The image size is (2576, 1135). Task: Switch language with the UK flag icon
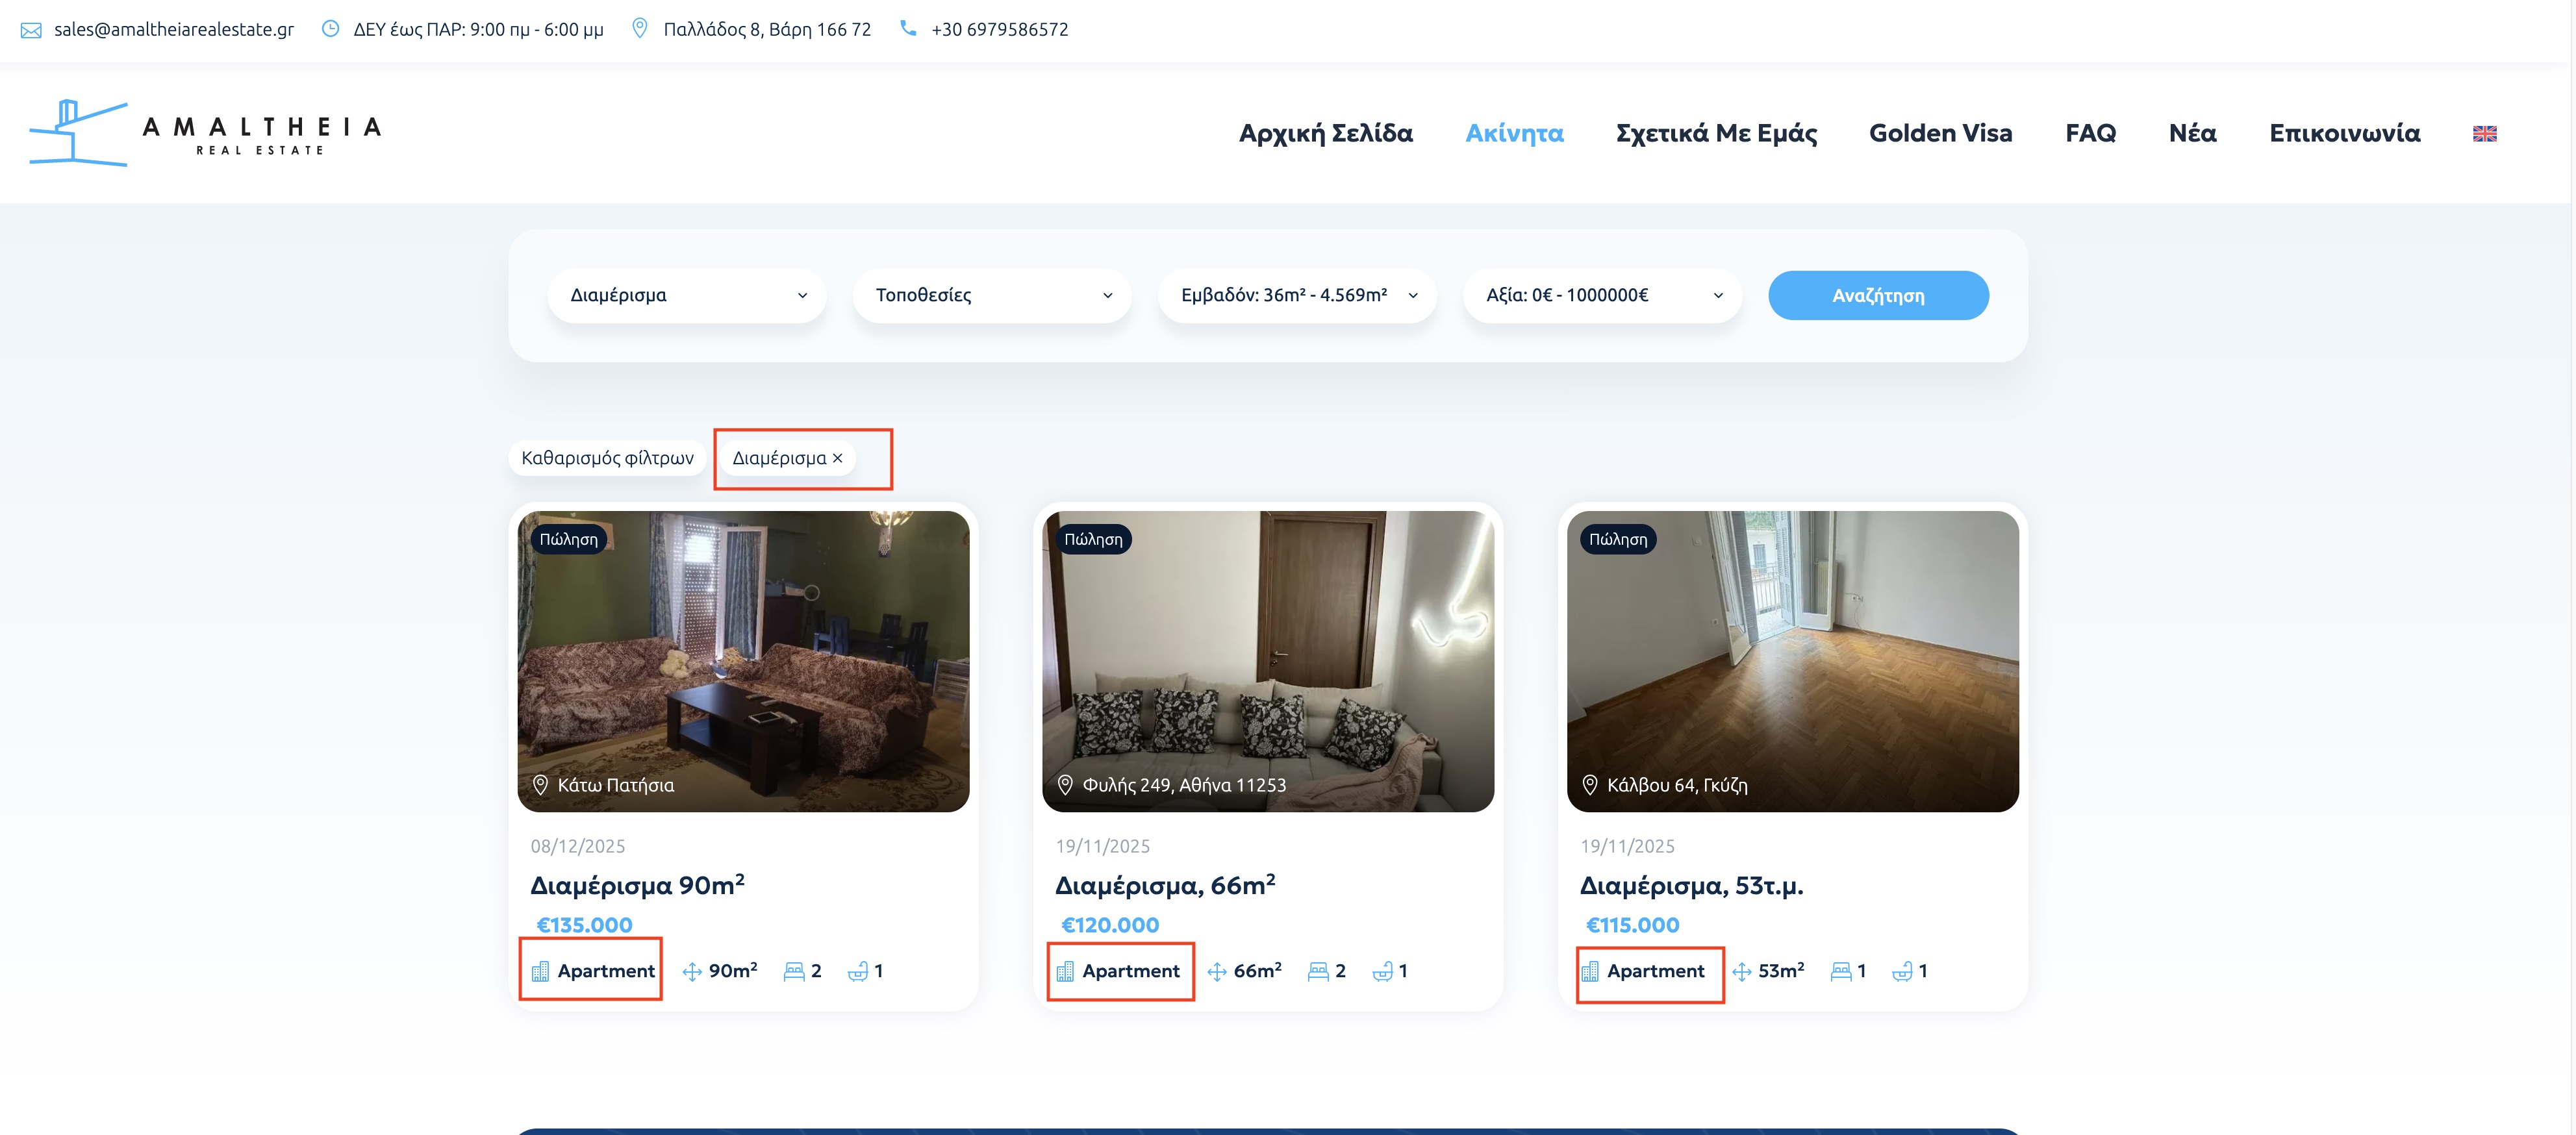point(2484,133)
